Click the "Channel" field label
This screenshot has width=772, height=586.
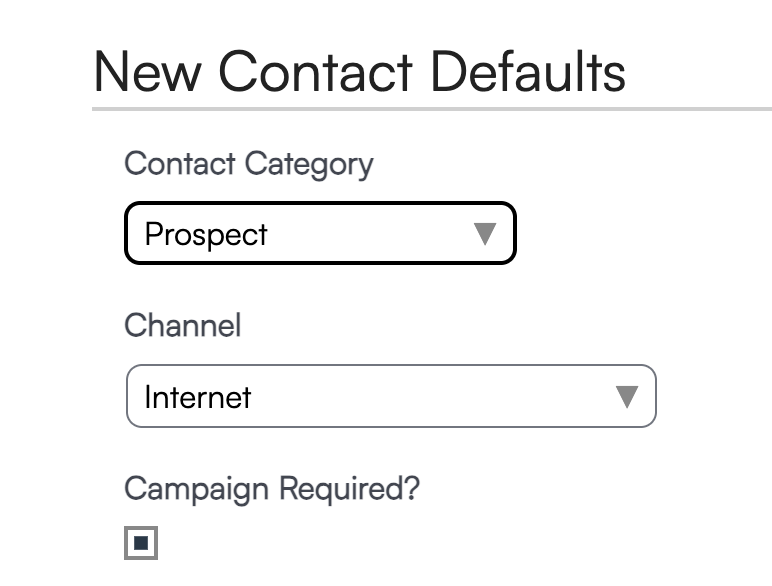point(182,326)
